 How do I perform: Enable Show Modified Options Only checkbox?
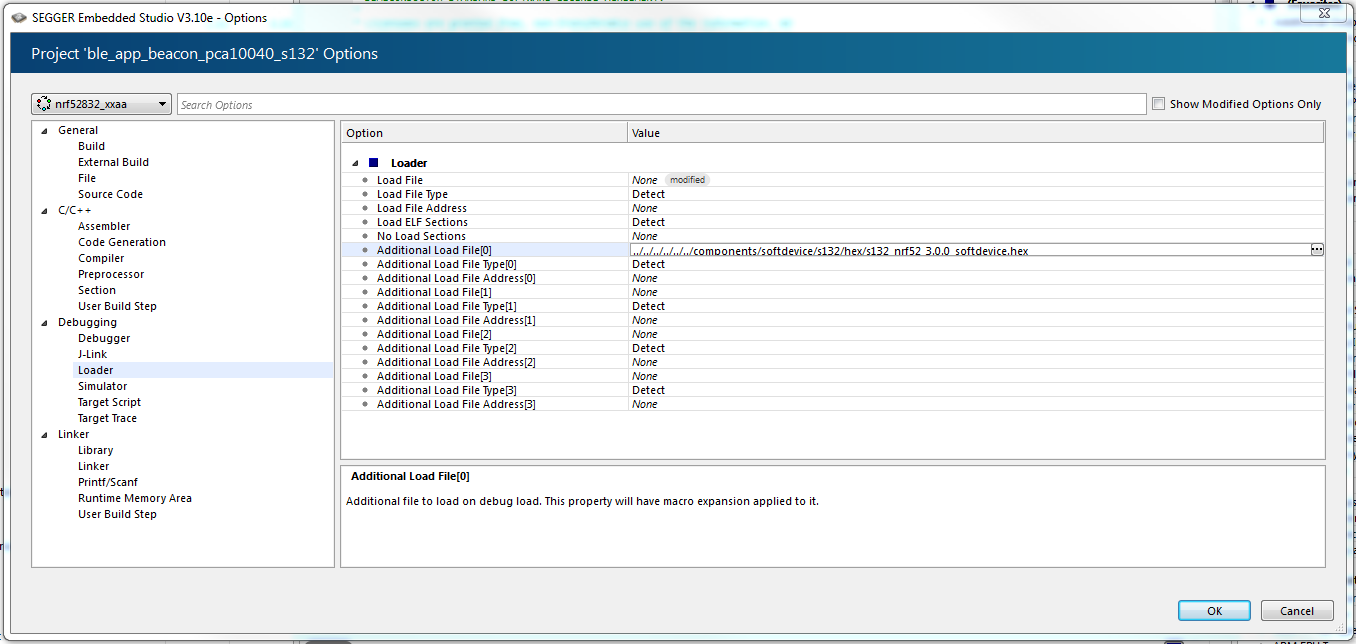click(x=1159, y=104)
